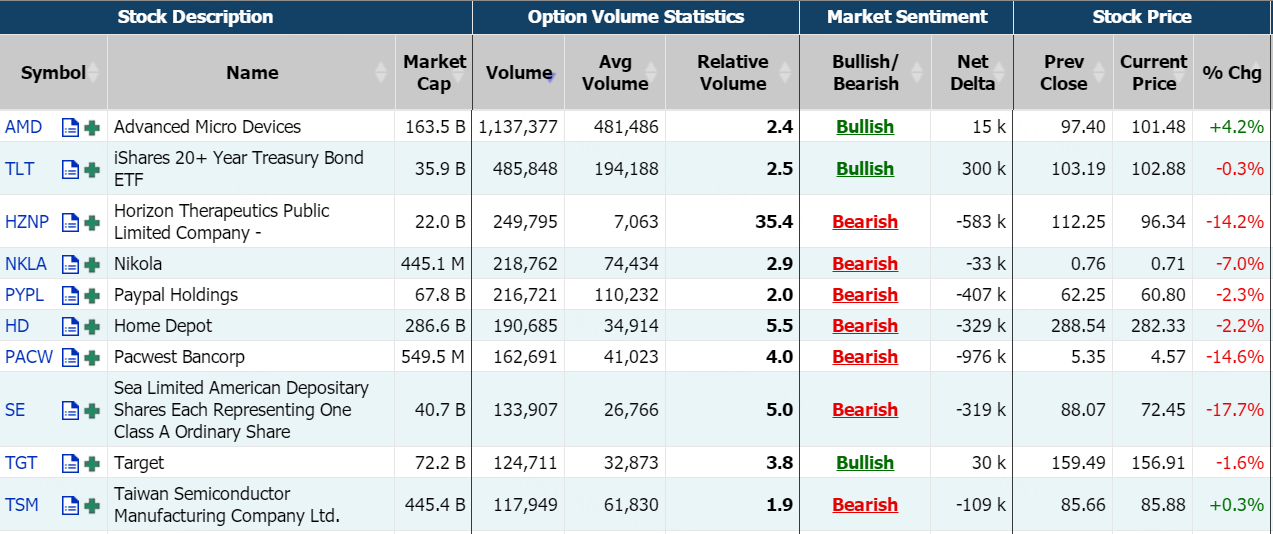The height and width of the screenshot is (534, 1273).
Task: Click the Bearish link for HZNP
Action: (x=865, y=222)
